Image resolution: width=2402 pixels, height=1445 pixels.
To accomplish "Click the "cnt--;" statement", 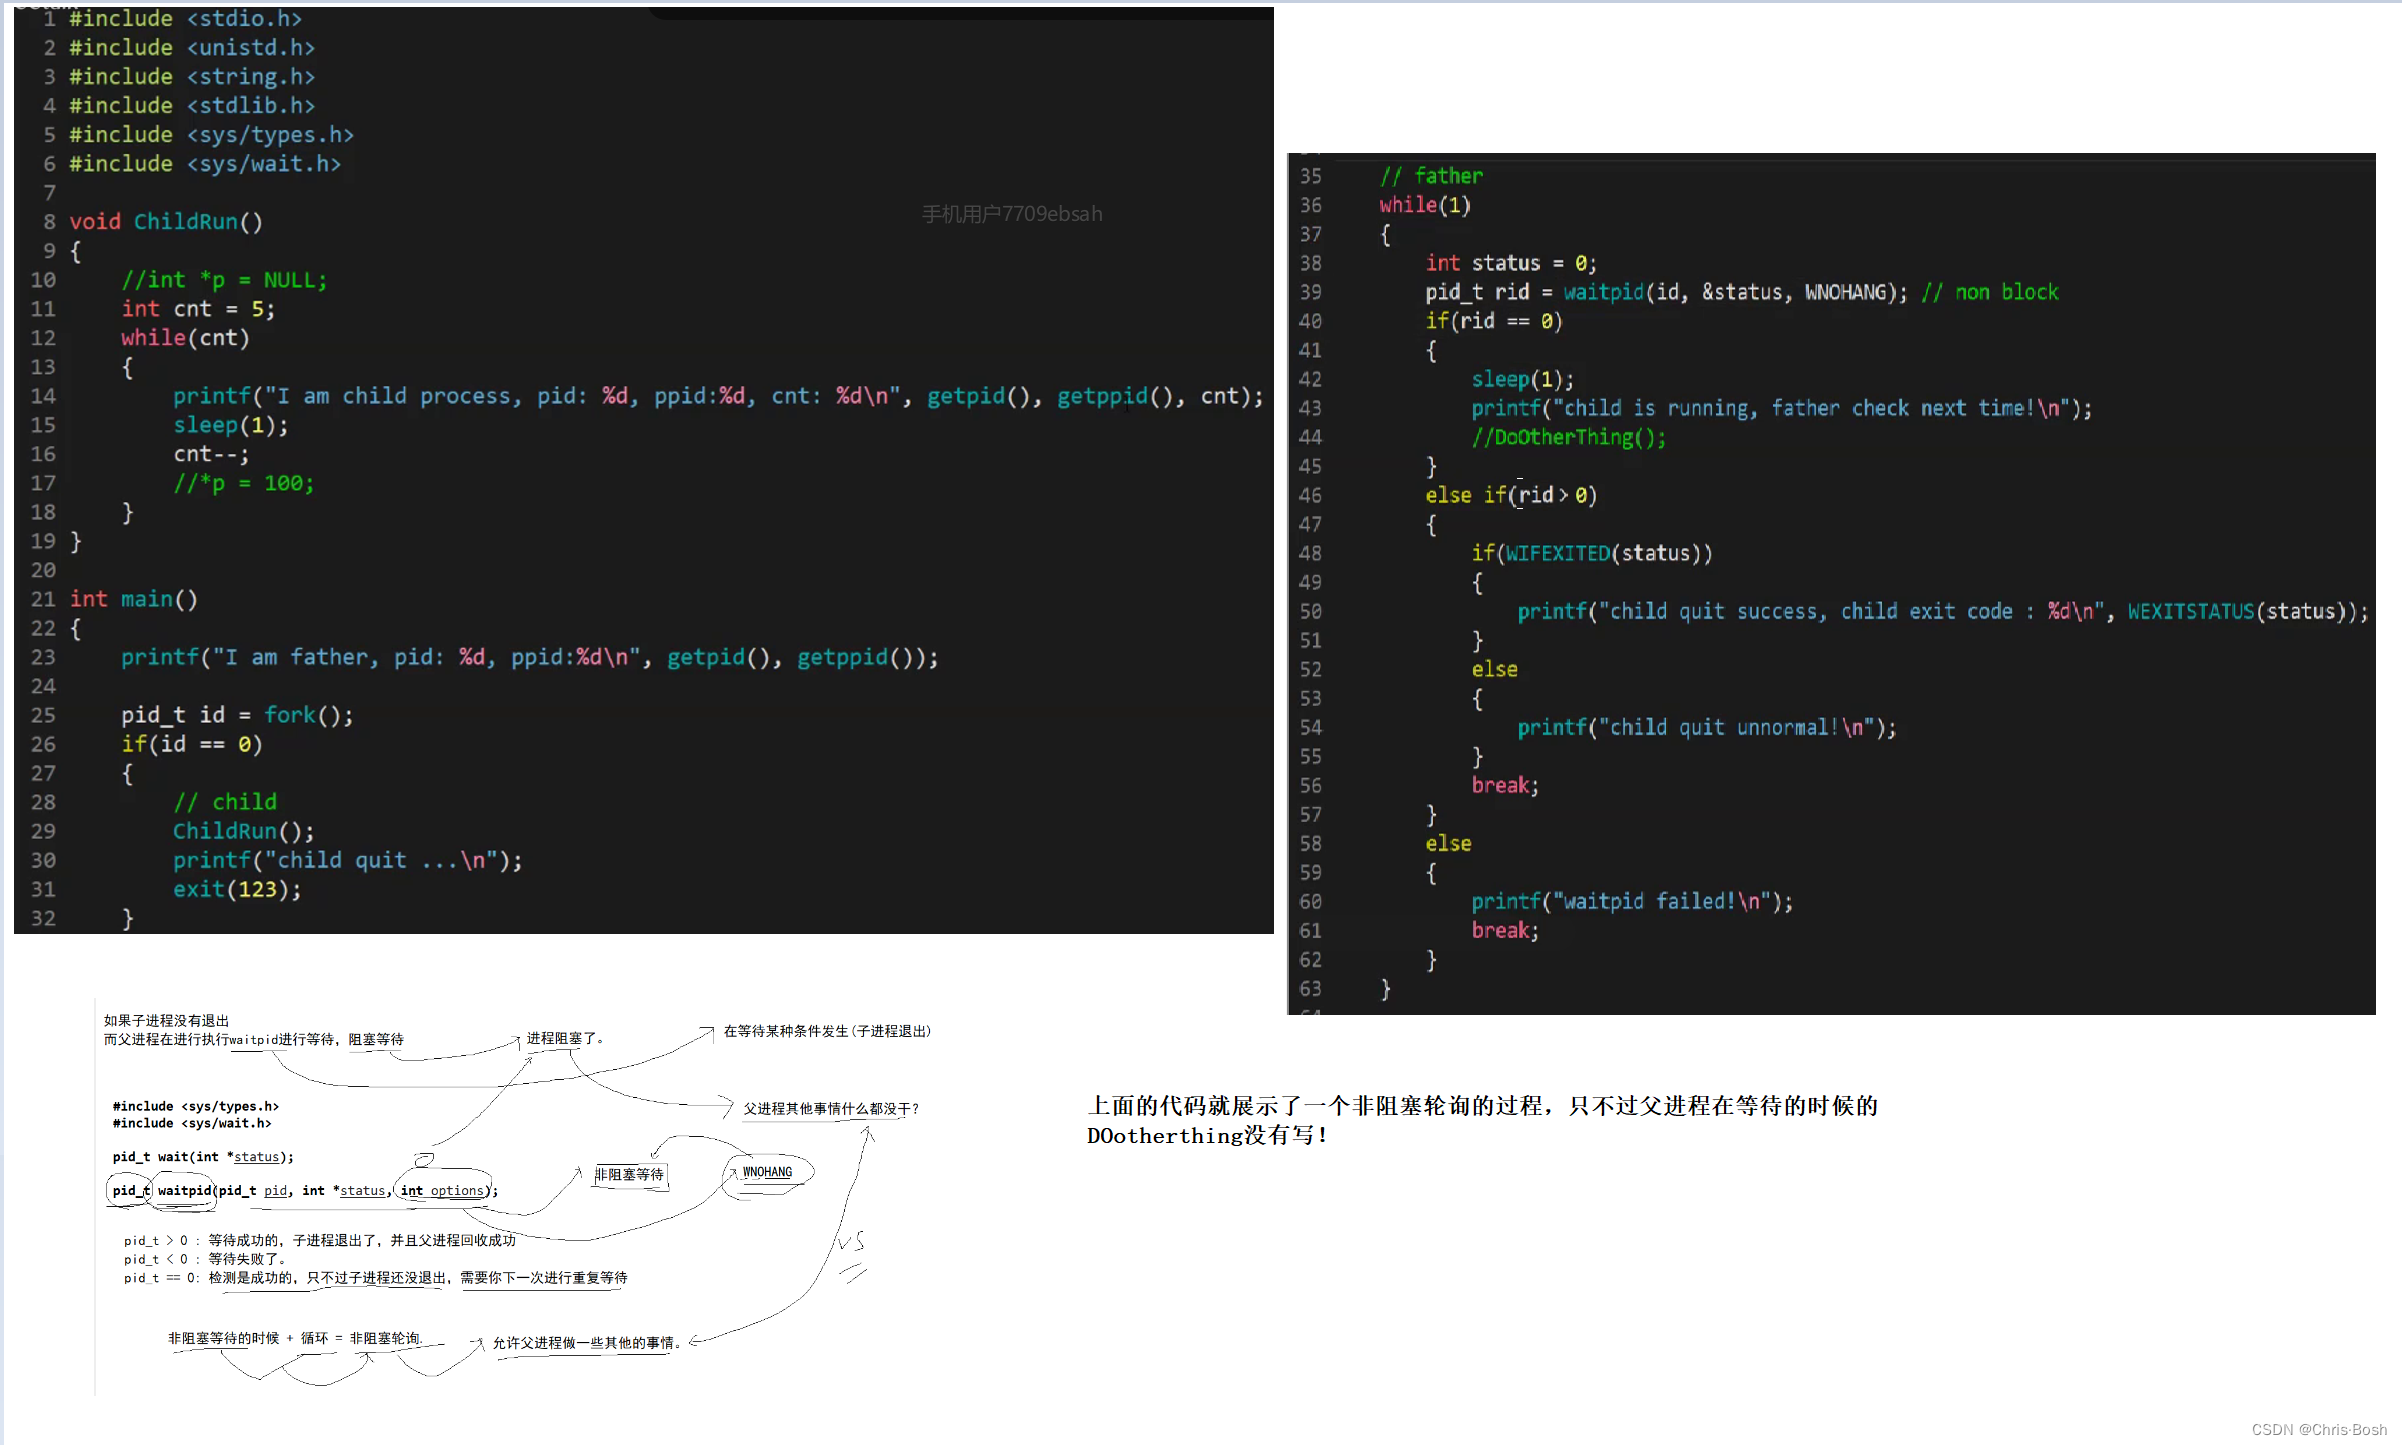I will click(x=211, y=454).
